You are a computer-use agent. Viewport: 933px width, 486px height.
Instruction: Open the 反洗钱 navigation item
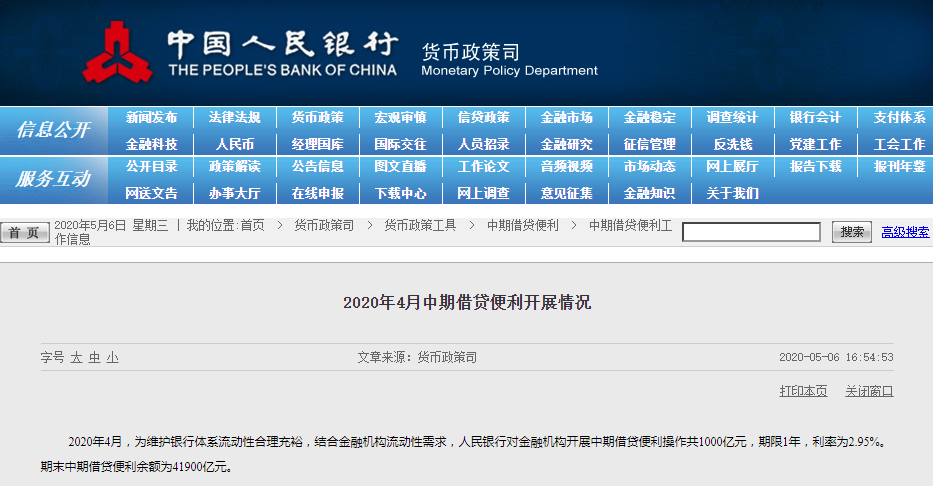732,144
